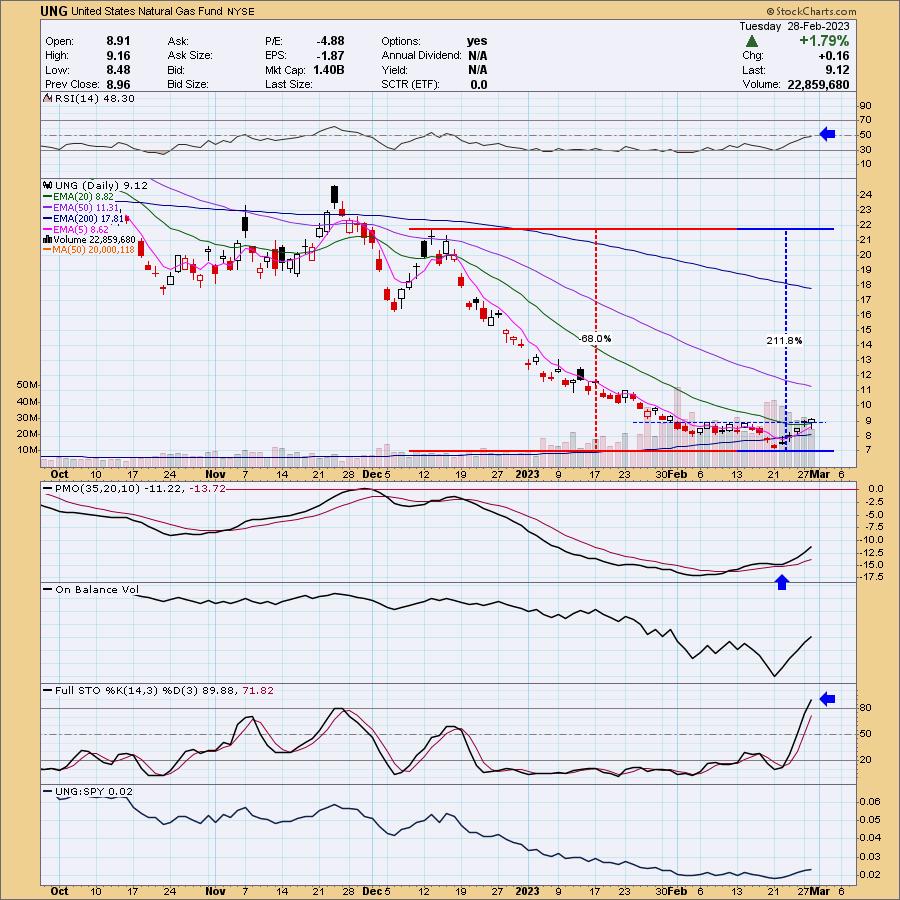Click the RSI(14) indicator legend icon
The width and height of the screenshot is (900, 900).
tap(48, 99)
